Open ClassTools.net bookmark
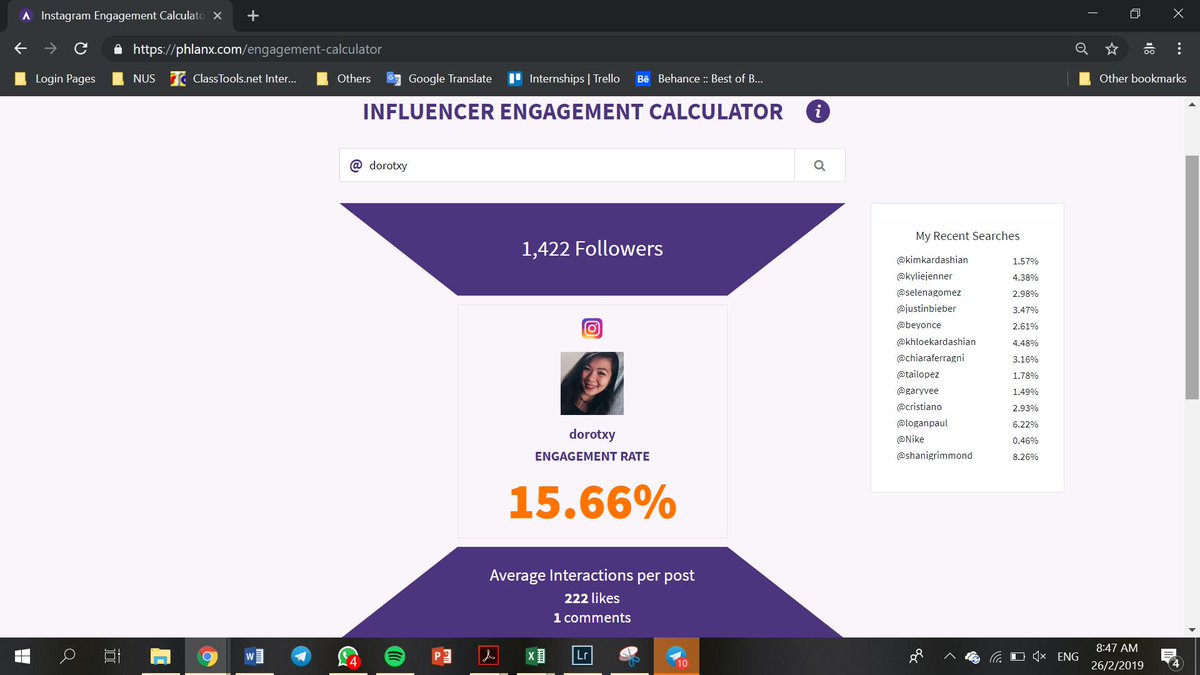1200x675 pixels. click(x=234, y=78)
